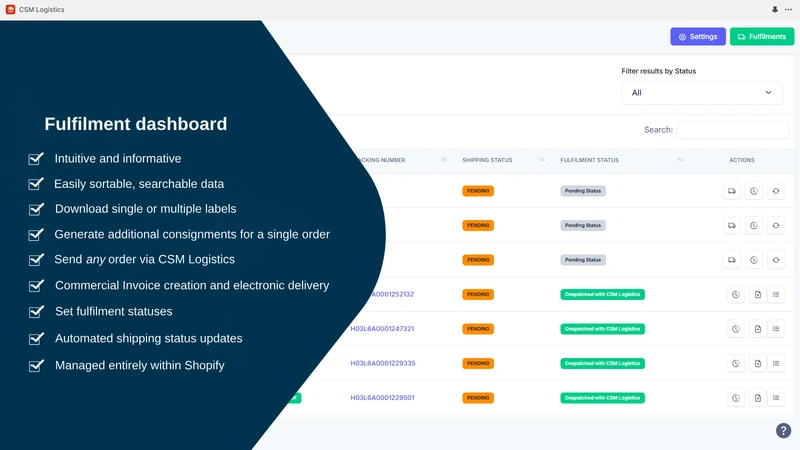The height and width of the screenshot is (450, 800).
Task: Open list icon for tracking H03L6A0001247321
Action: pos(776,329)
